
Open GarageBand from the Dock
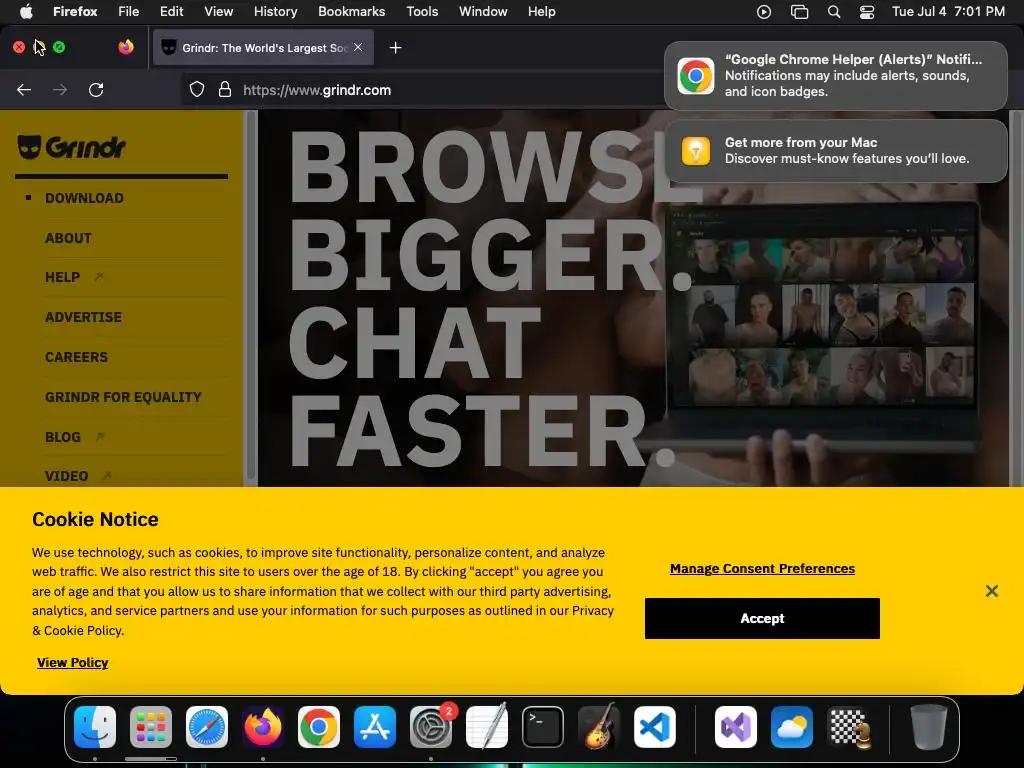pyautogui.click(x=599, y=727)
